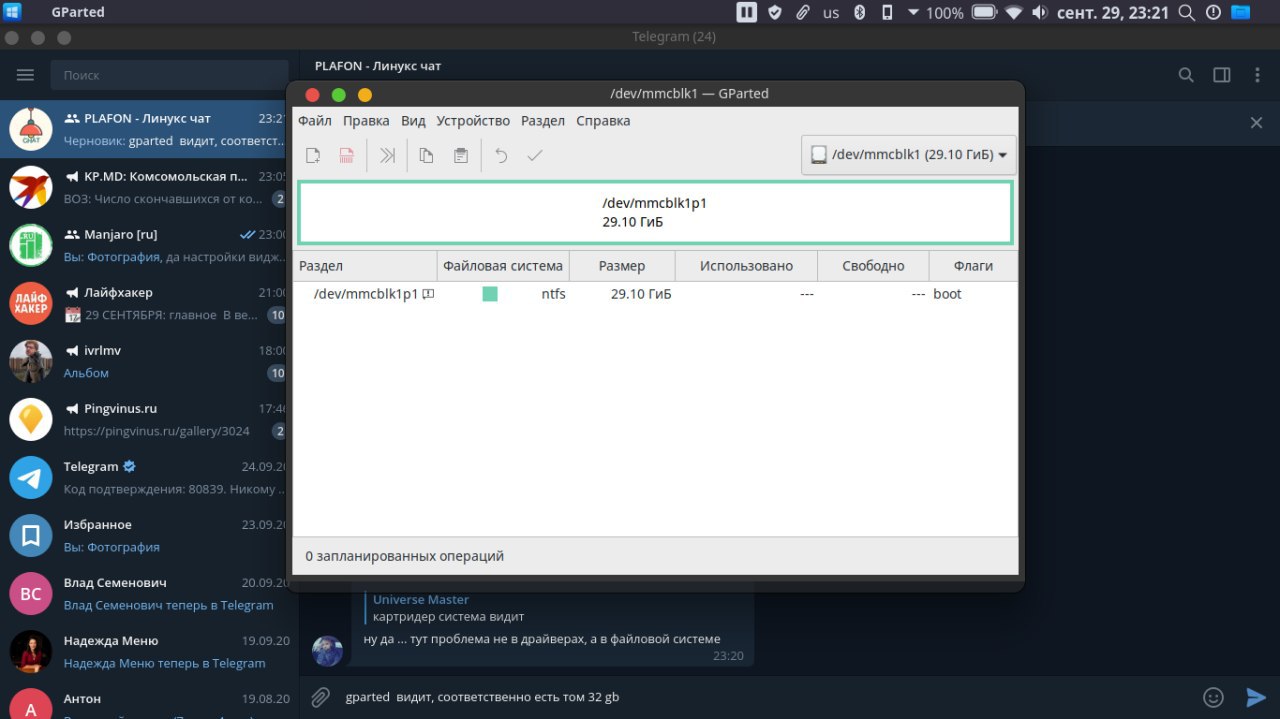Open Антон chat in Telegram list
The width and height of the screenshot is (1280, 719).
(x=144, y=700)
